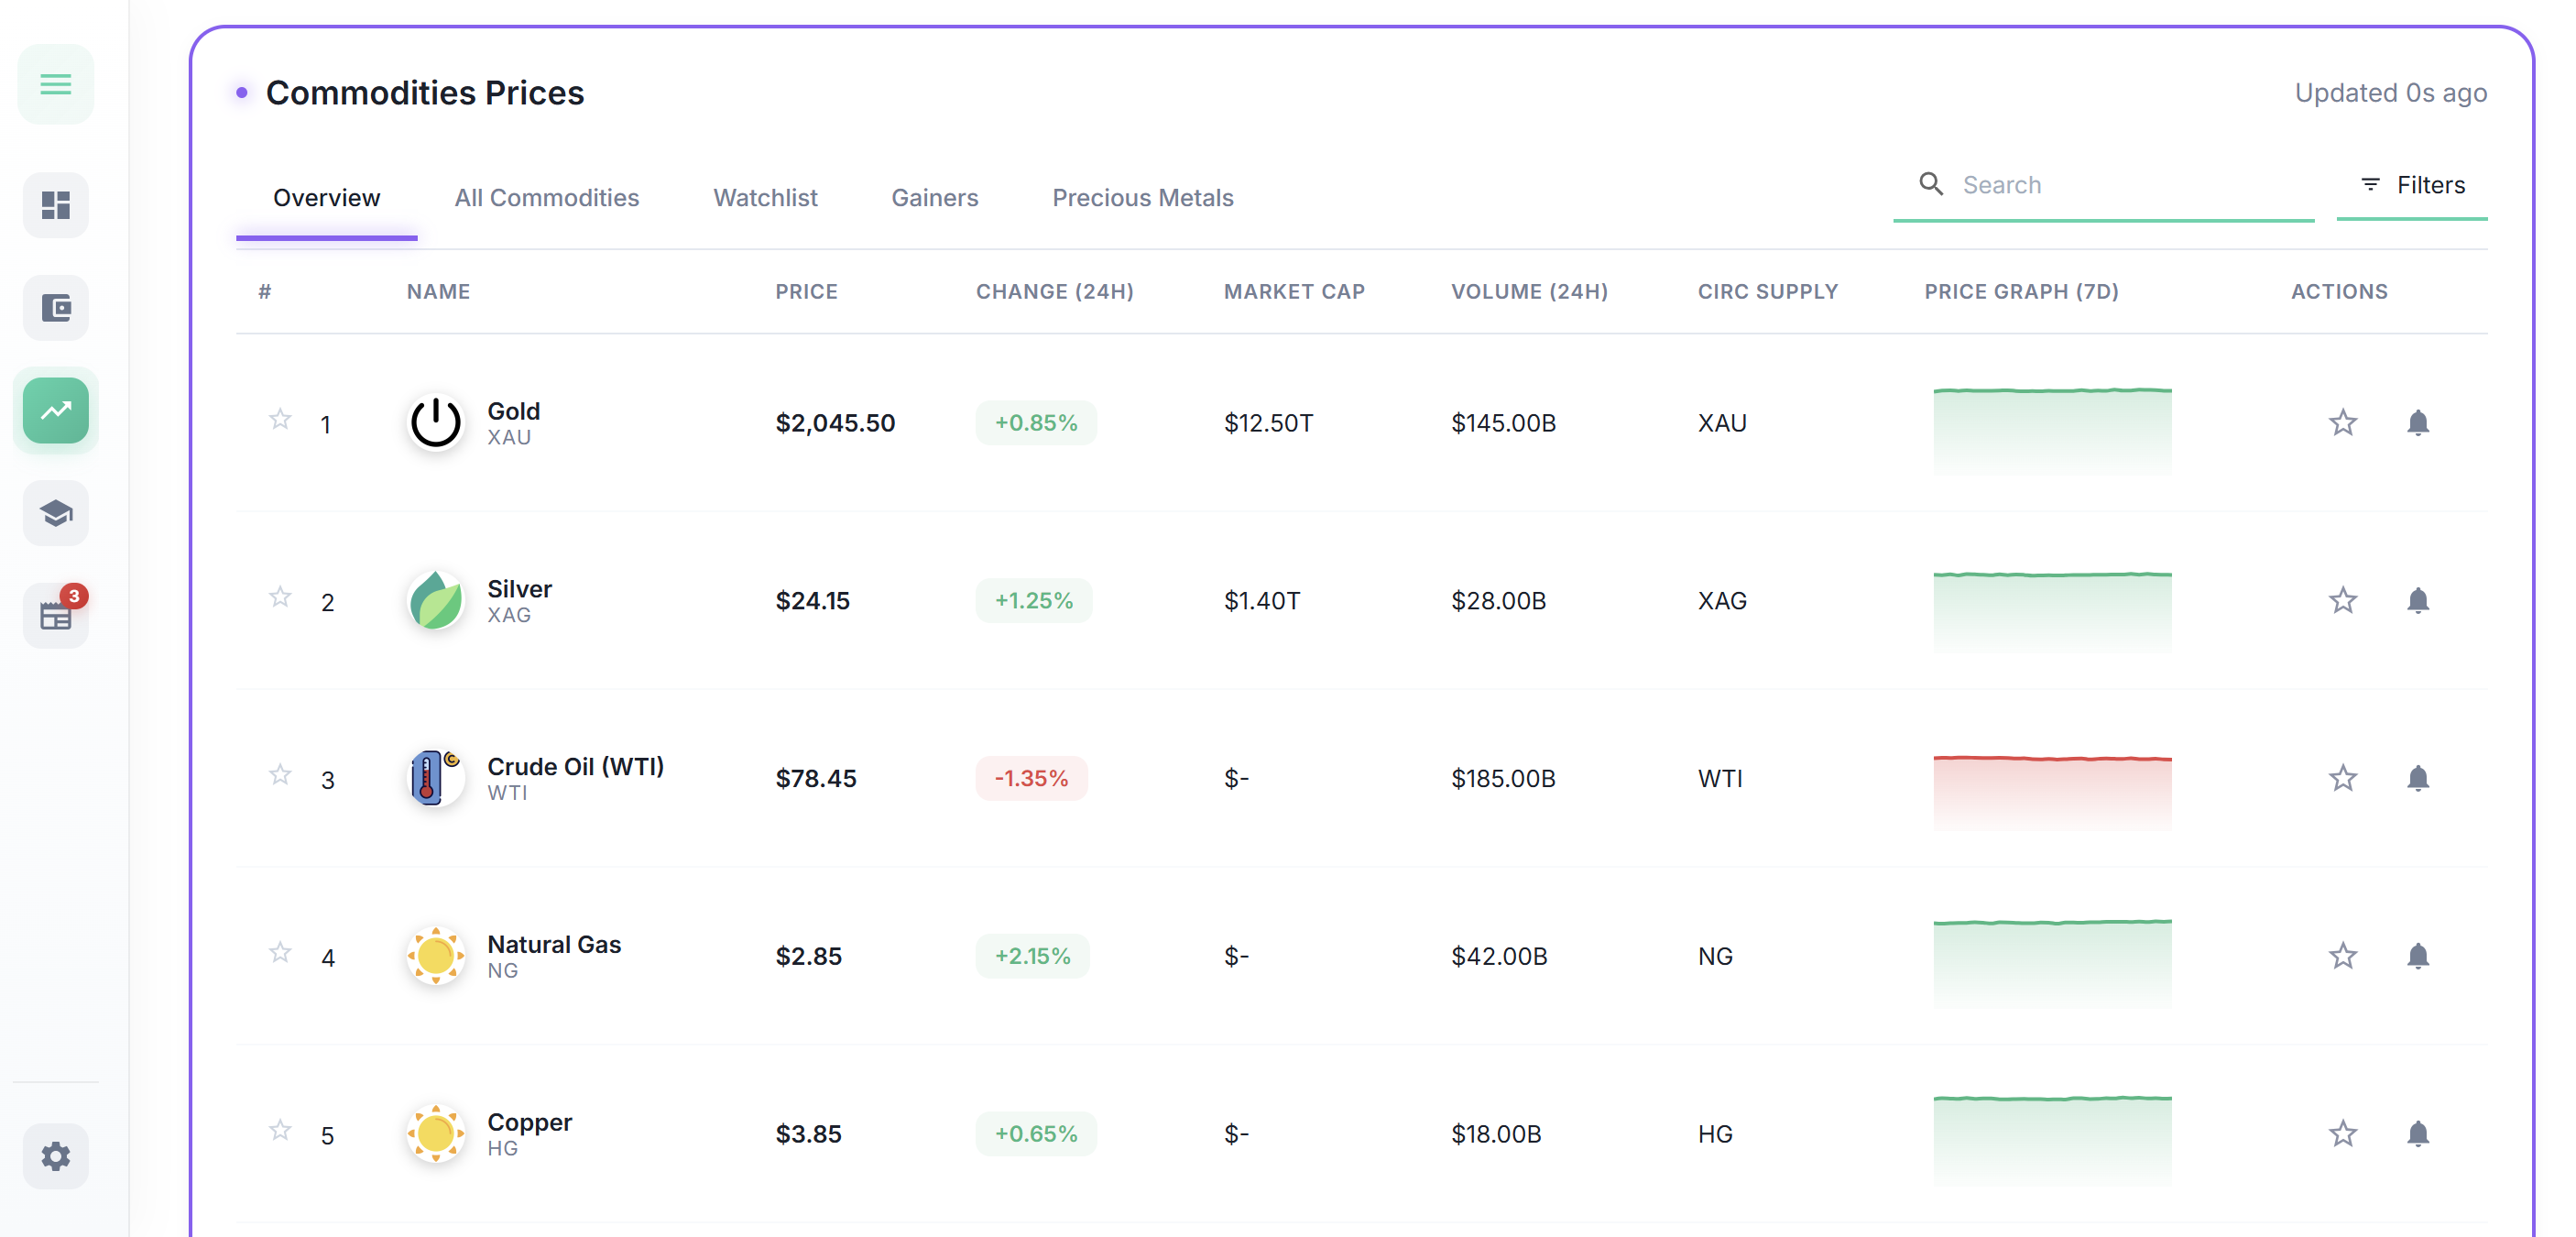The width and height of the screenshot is (2576, 1237).
Task: Open the wallet sidebar icon
Action: tap(56, 307)
